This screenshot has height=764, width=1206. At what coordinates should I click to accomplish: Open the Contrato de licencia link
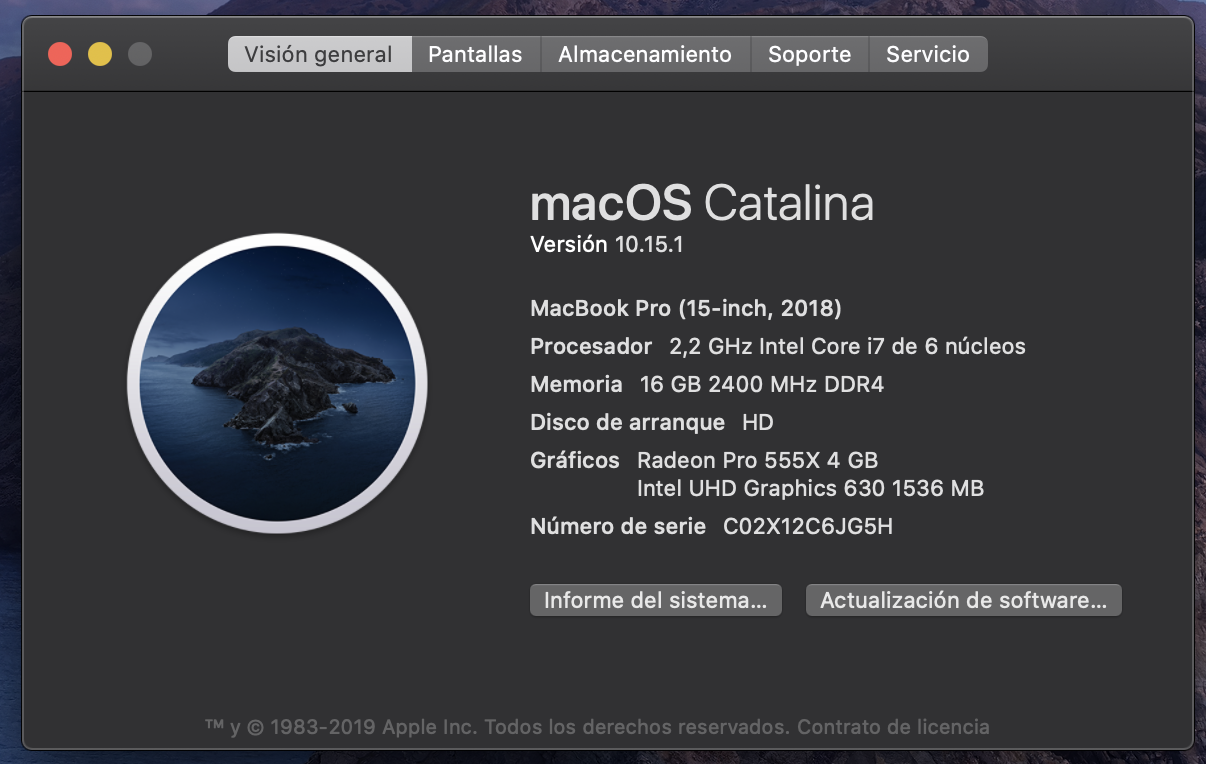tap(893, 727)
